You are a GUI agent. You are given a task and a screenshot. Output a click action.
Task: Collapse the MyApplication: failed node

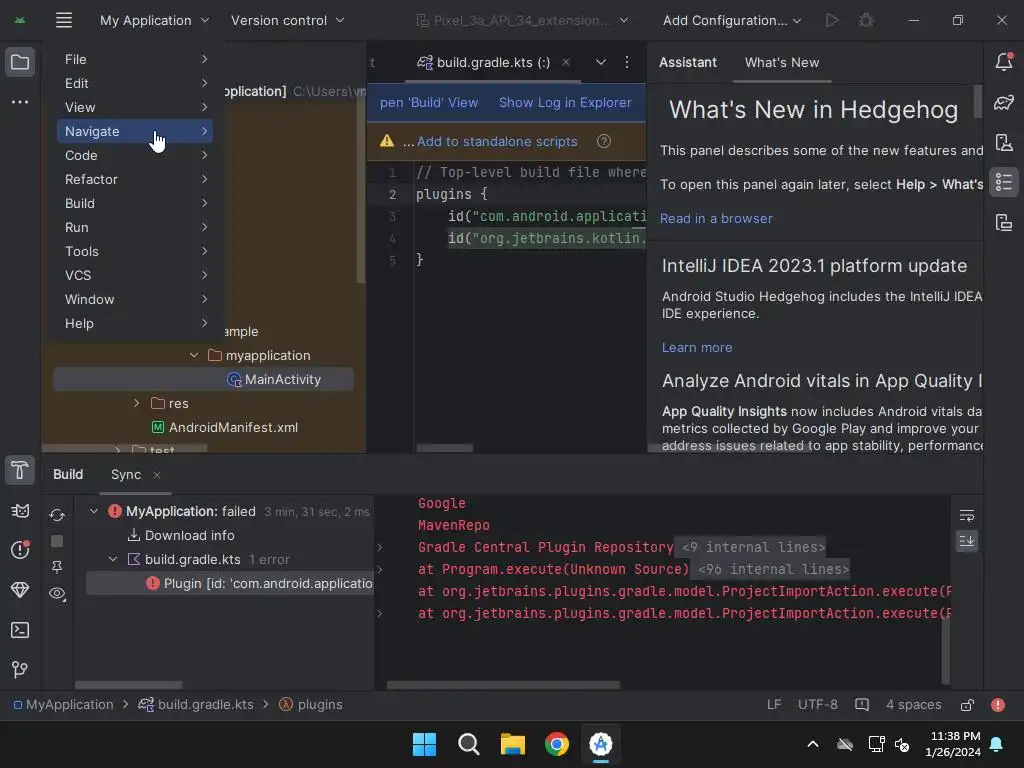(x=94, y=511)
